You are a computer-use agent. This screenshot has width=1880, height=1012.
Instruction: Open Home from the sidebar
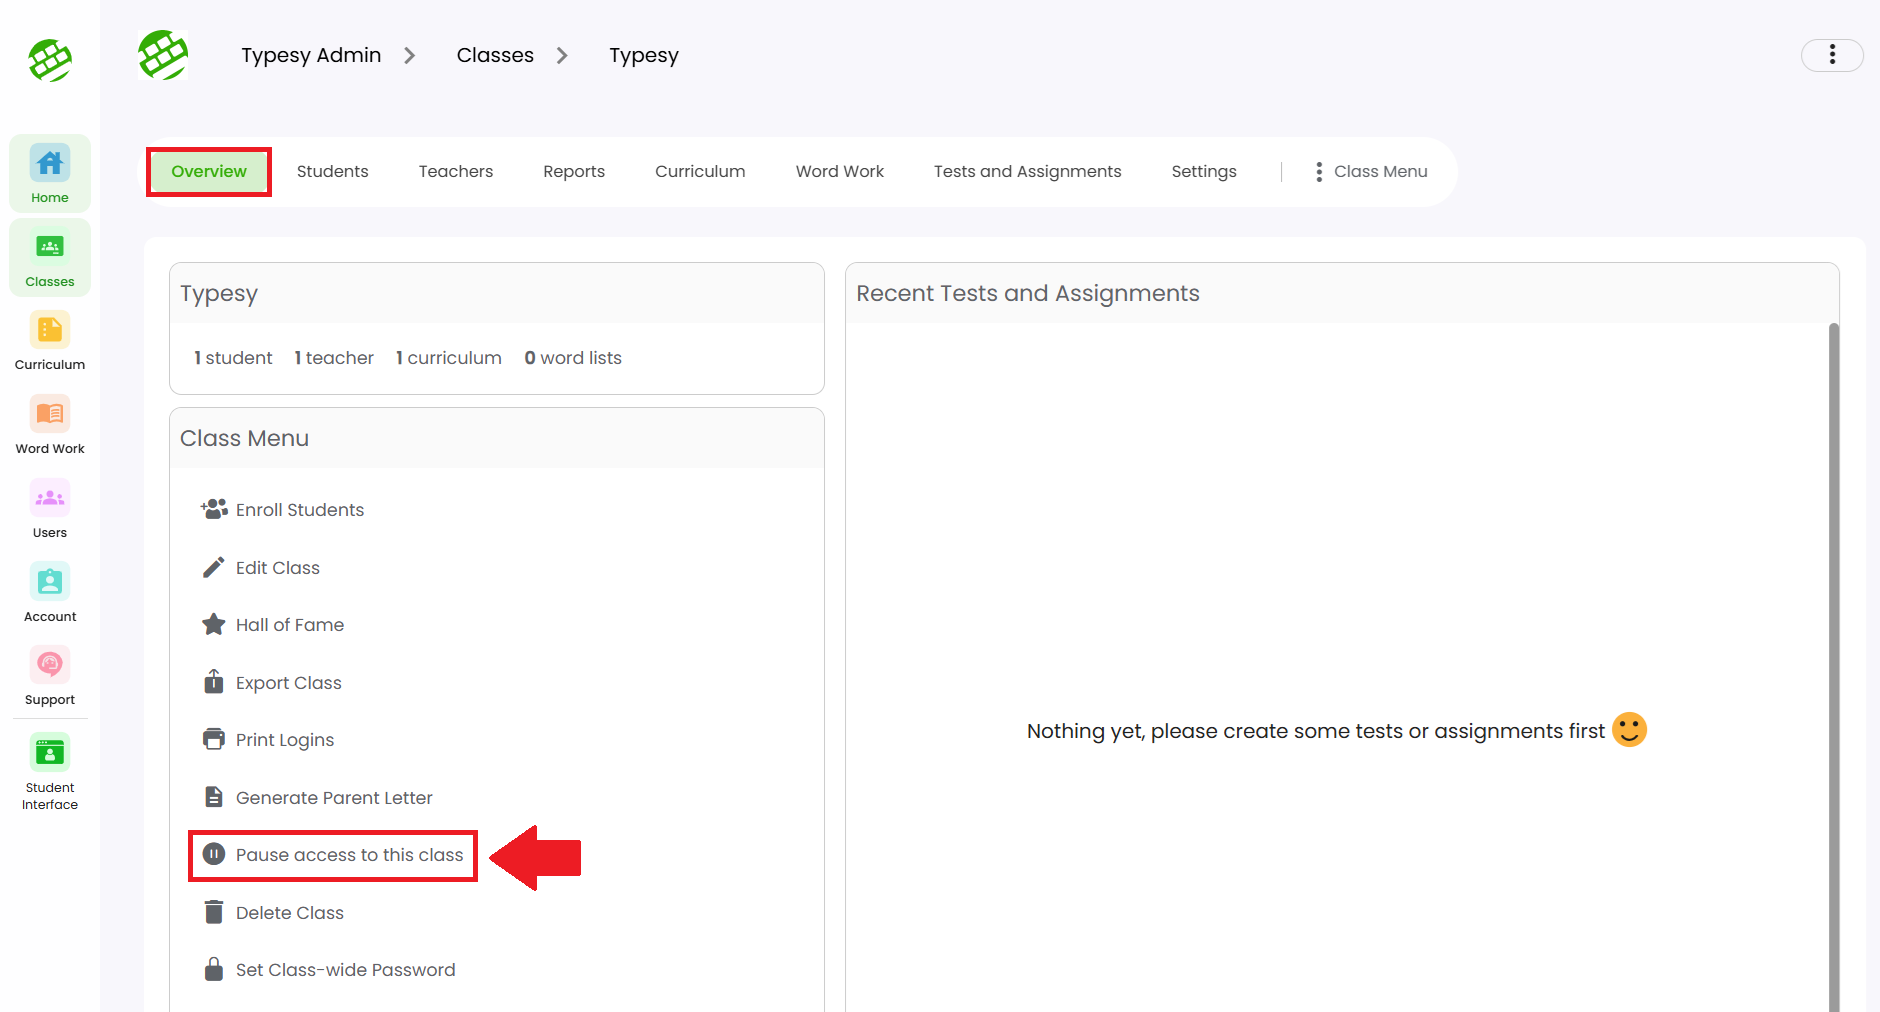(x=50, y=173)
